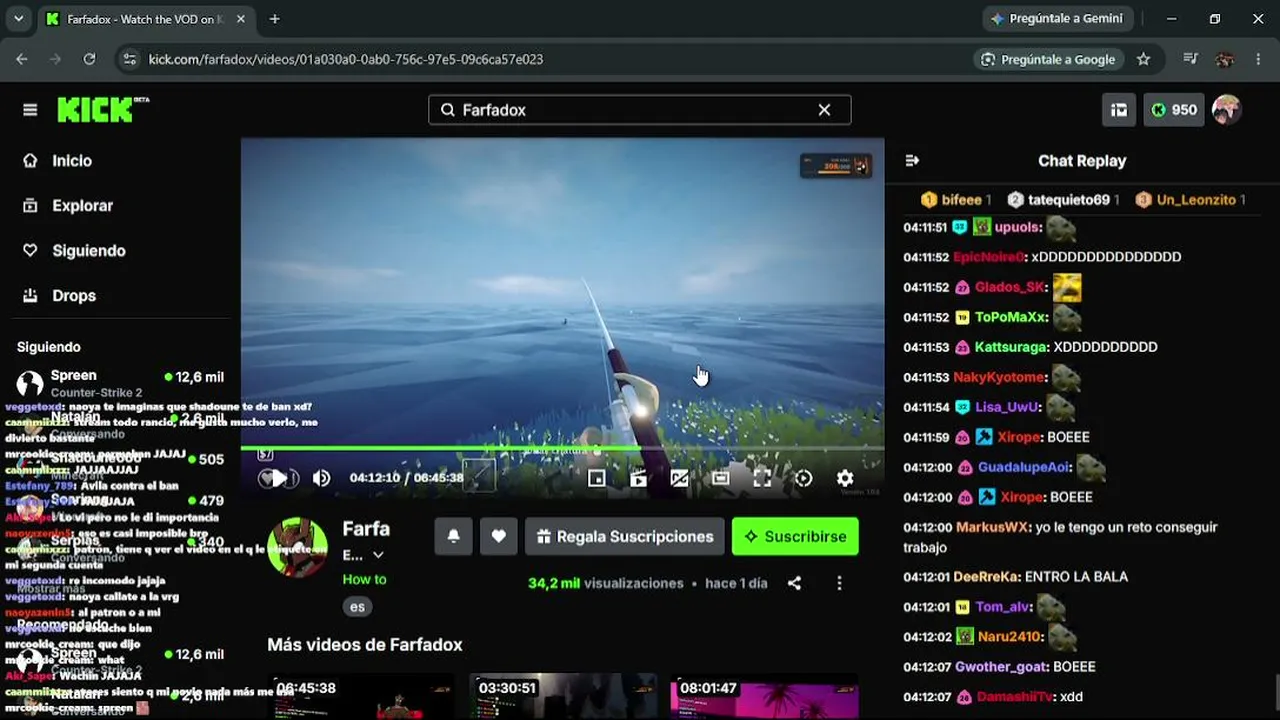The height and width of the screenshot is (720, 1280).
Task: Click Pregúntale a Google in address bar
Action: (x=1048, y=59)
